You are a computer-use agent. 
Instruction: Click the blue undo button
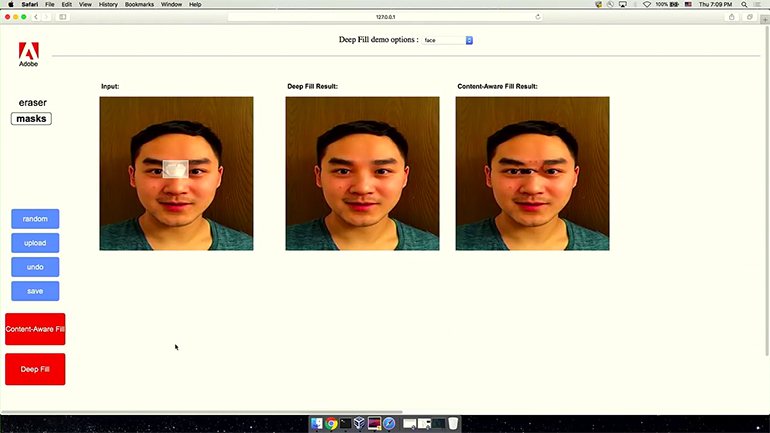pos(35,267)
